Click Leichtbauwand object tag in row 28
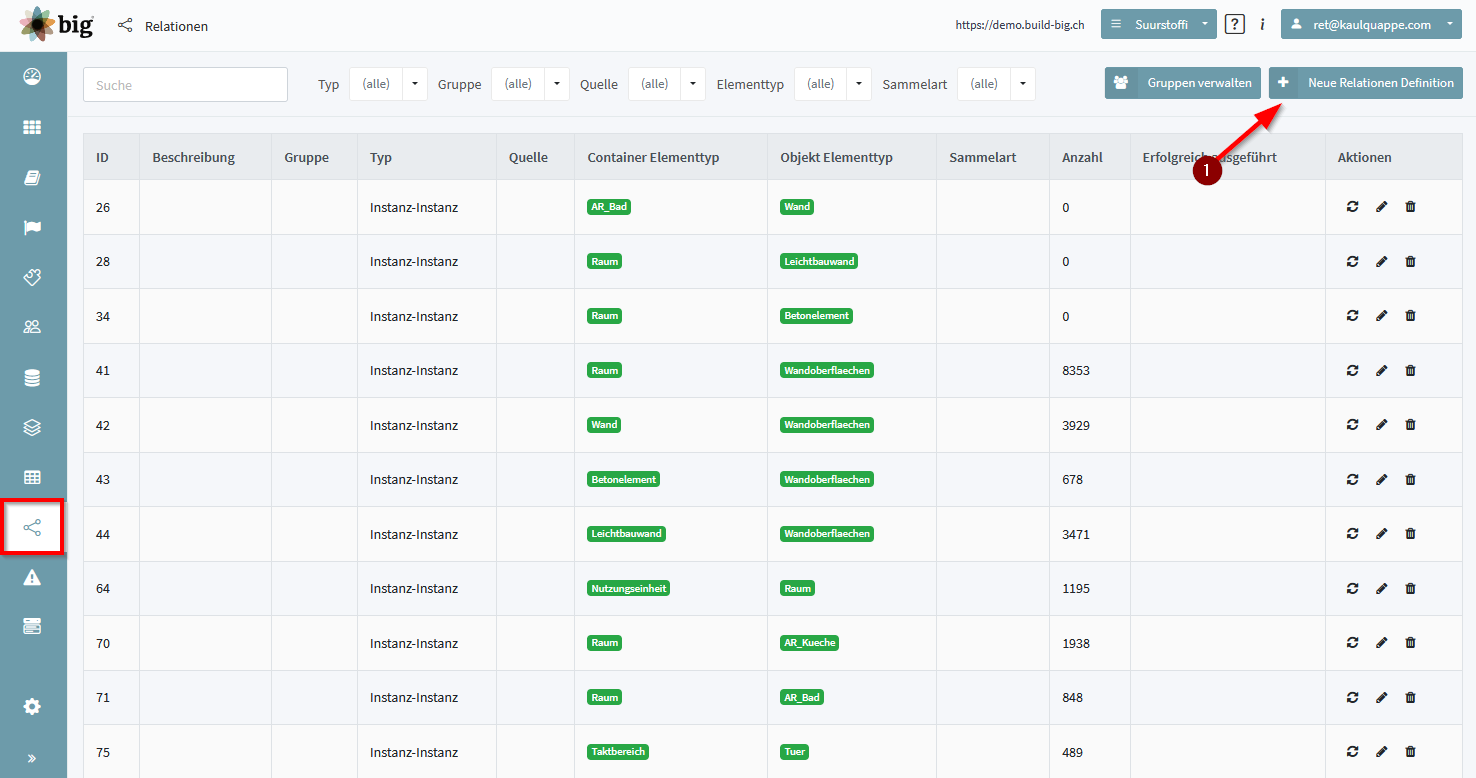1476x778 pixels. pyautogui.click(x=819, y=261)
